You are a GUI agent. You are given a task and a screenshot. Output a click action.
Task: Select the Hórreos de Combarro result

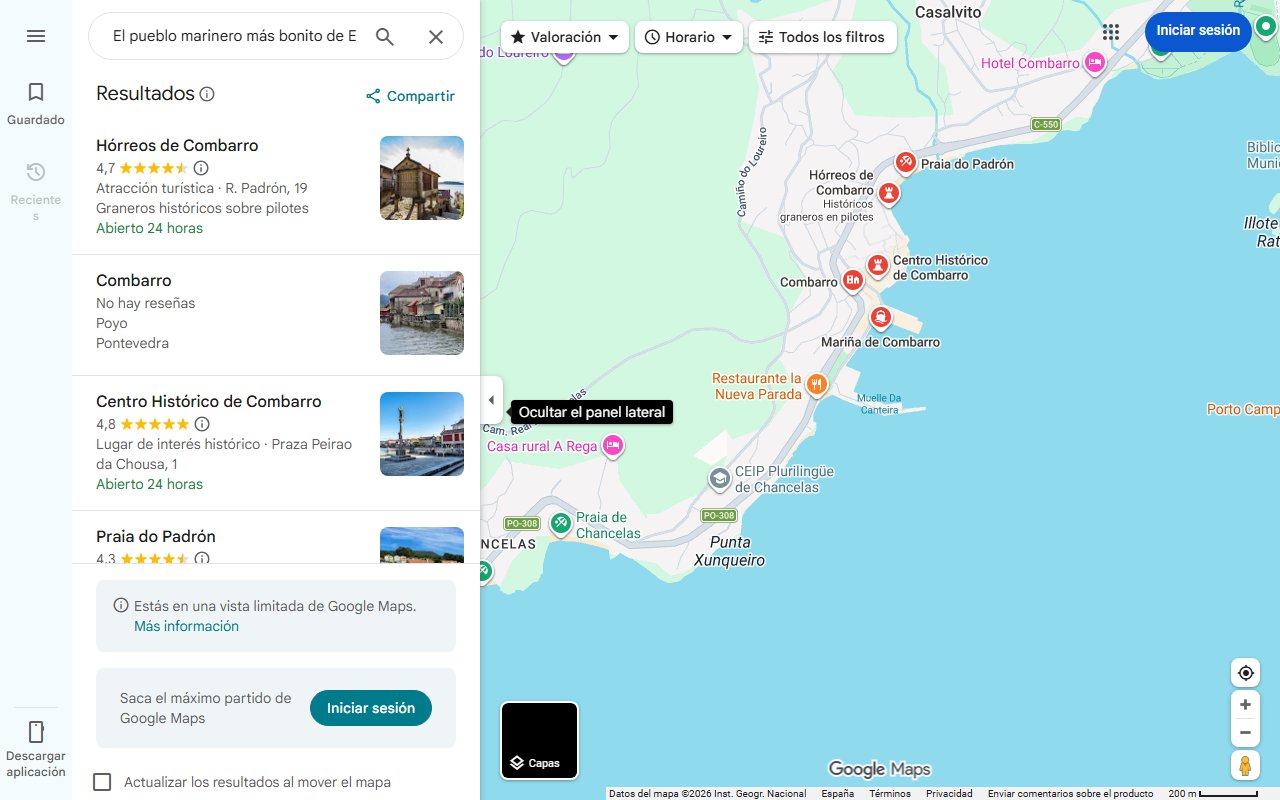pos(177,145)
